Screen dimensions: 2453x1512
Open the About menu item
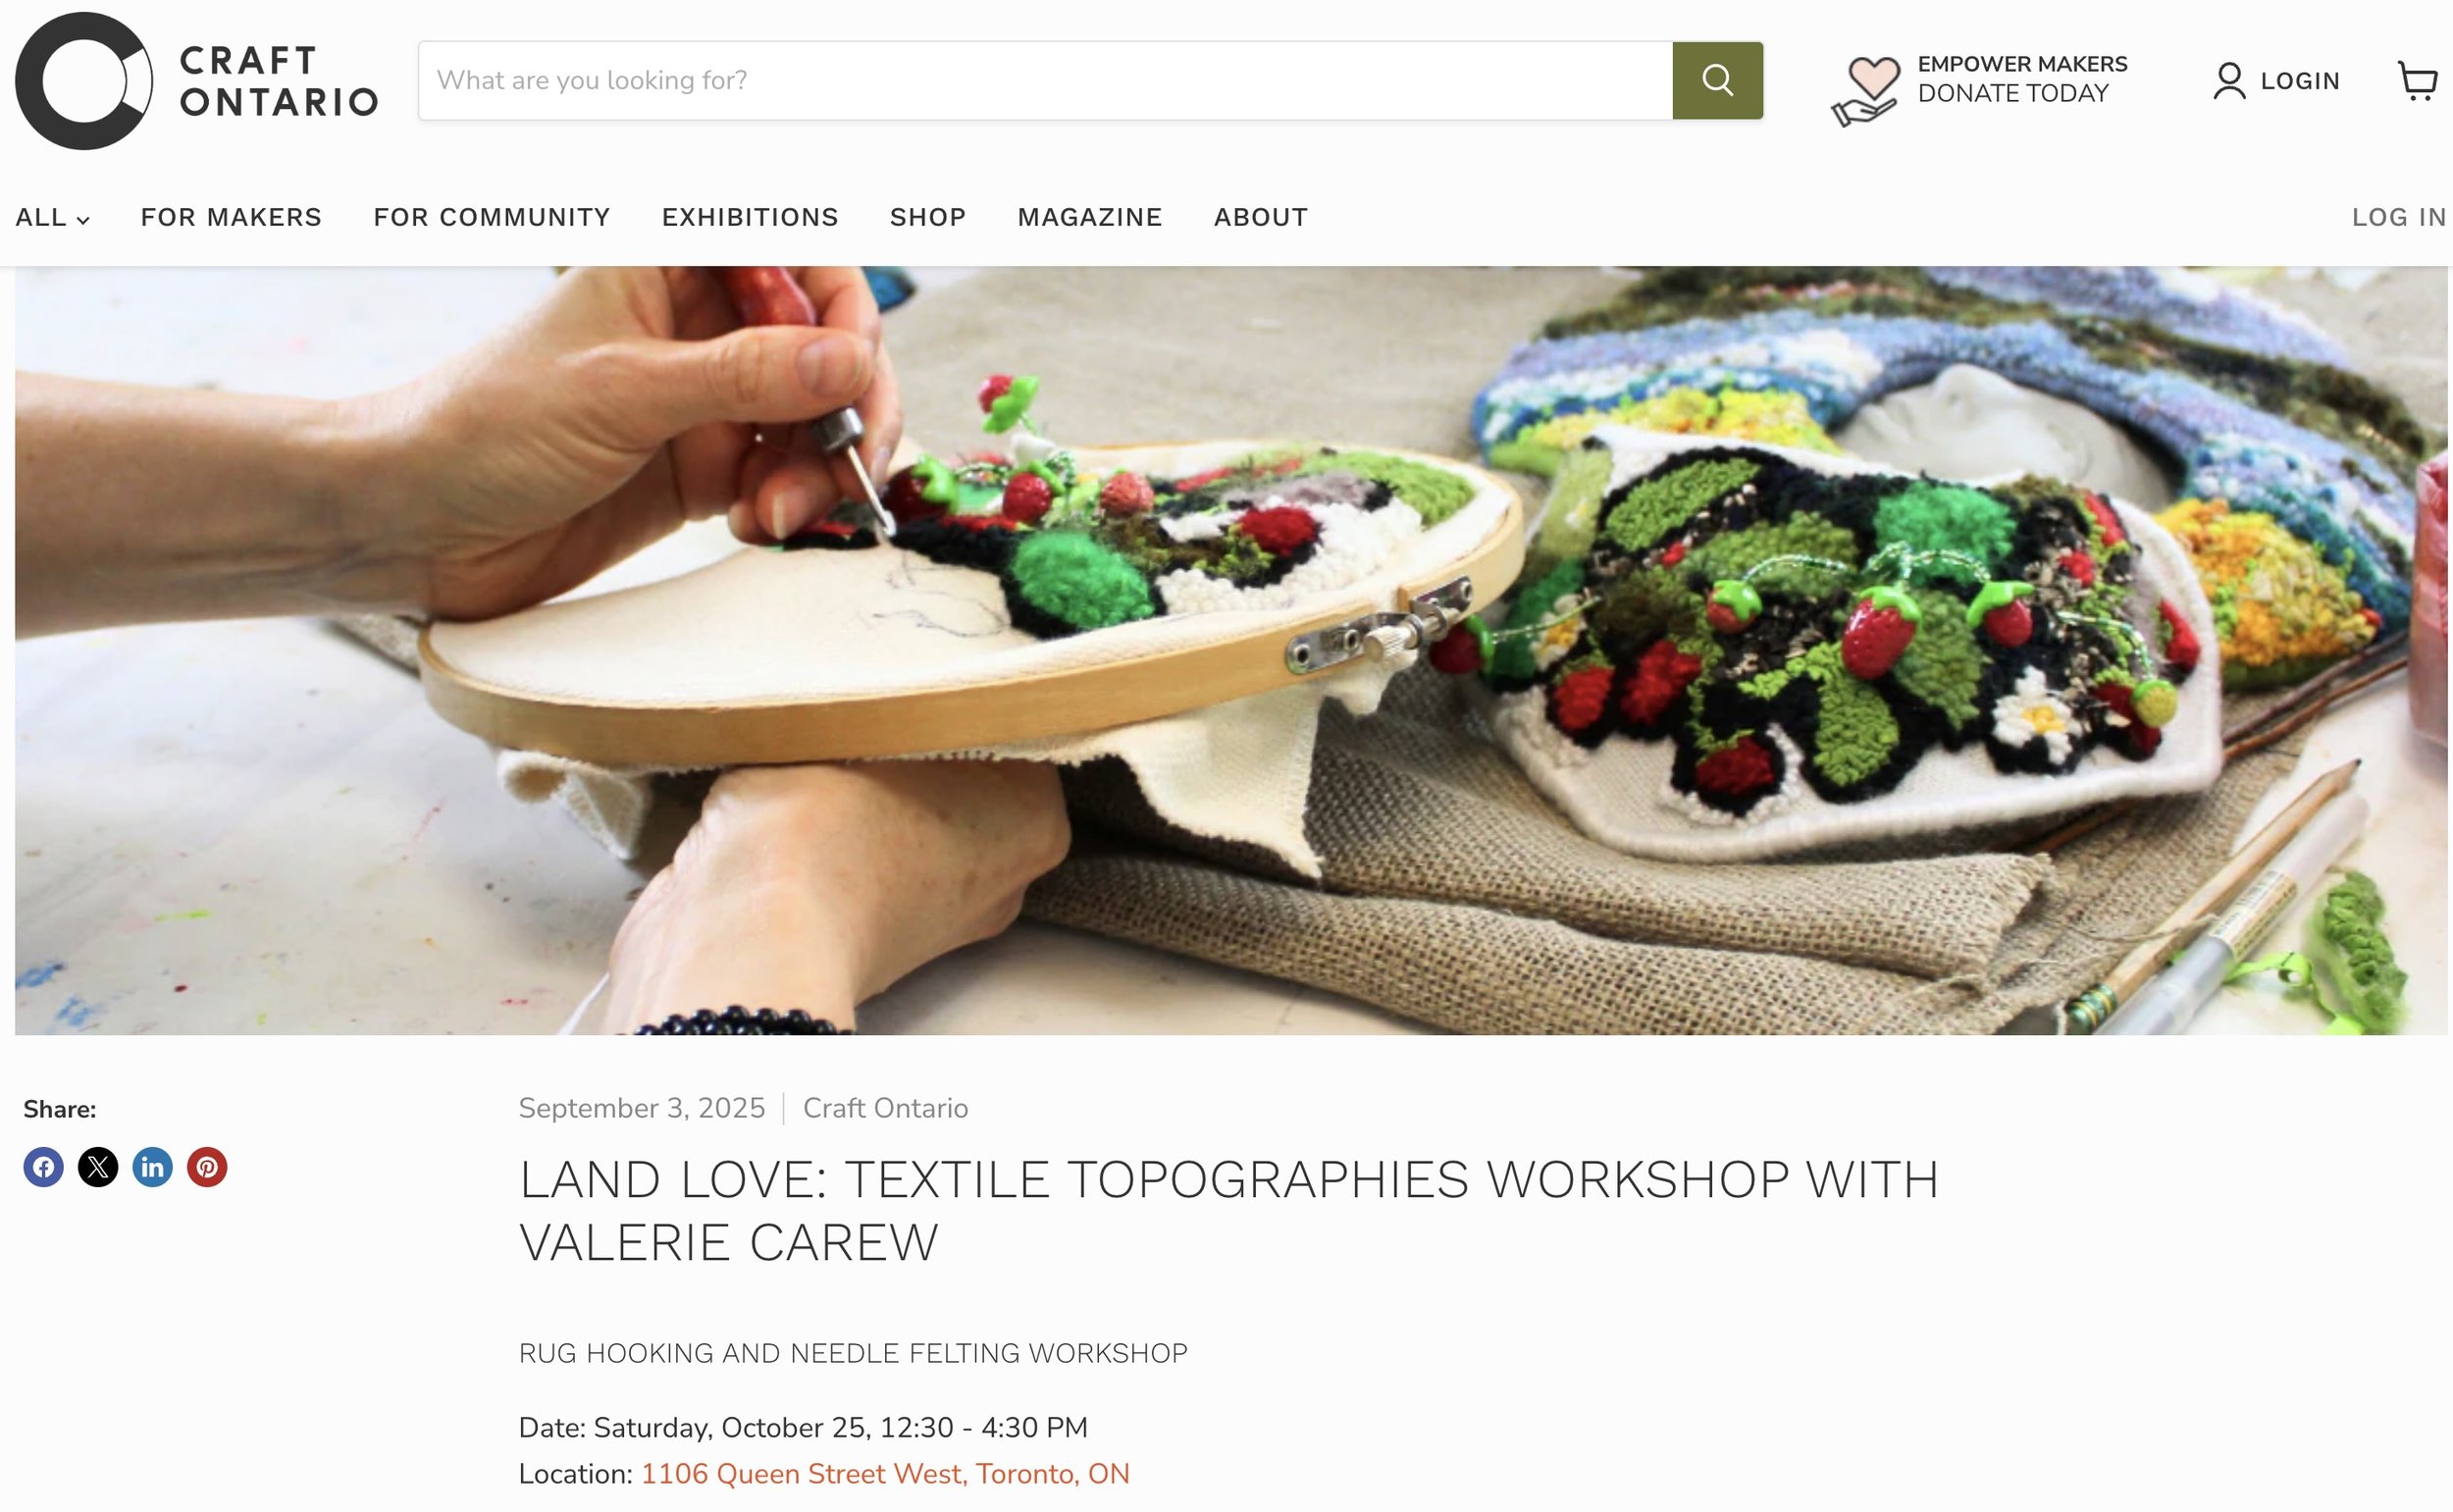pyautogui.click(x=1261, y=217)
